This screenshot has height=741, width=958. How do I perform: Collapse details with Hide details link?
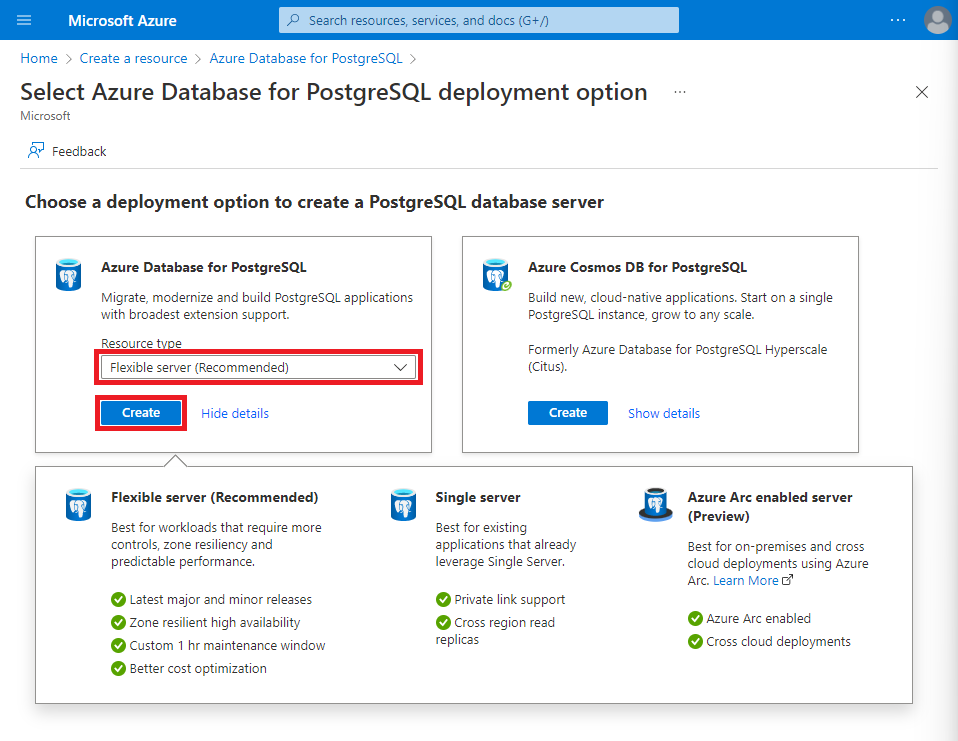point(235,414)
